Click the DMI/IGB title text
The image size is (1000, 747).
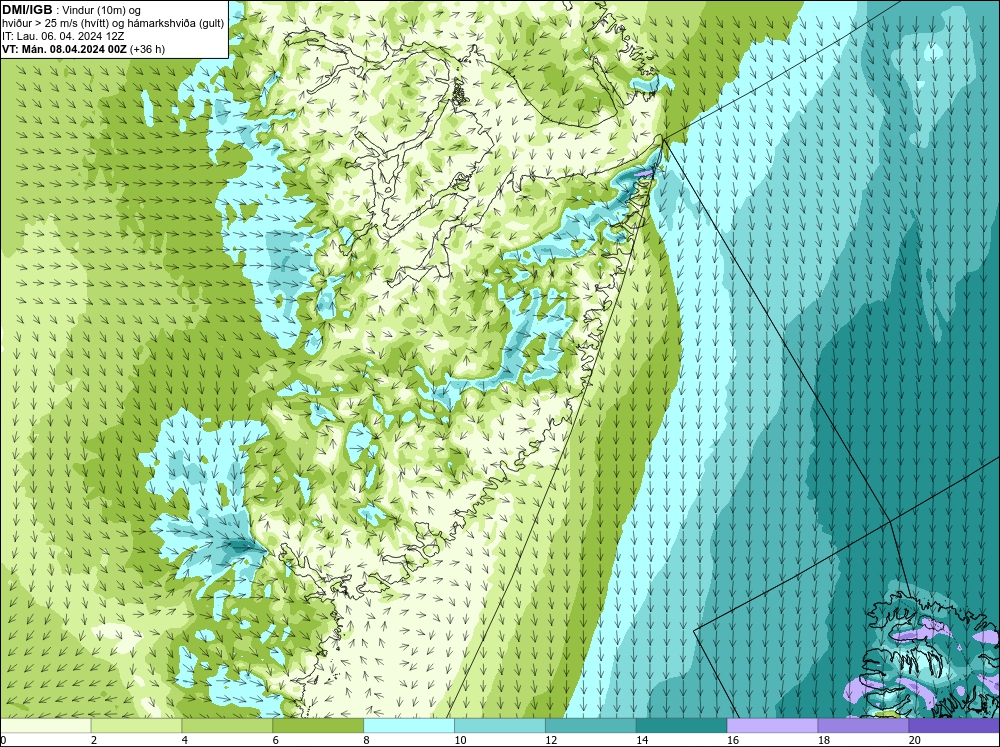click(x=27, y=10)
